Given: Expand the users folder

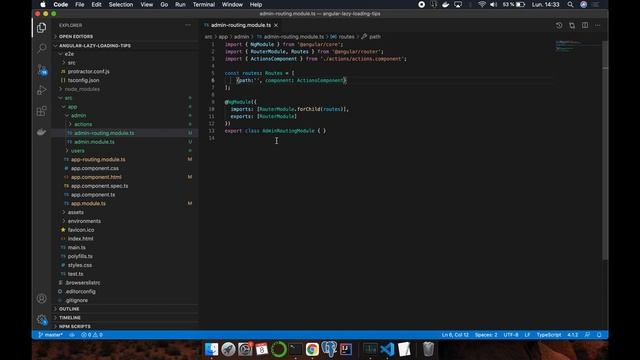Looking at the screenshot, I should click(x=126, y=151).
